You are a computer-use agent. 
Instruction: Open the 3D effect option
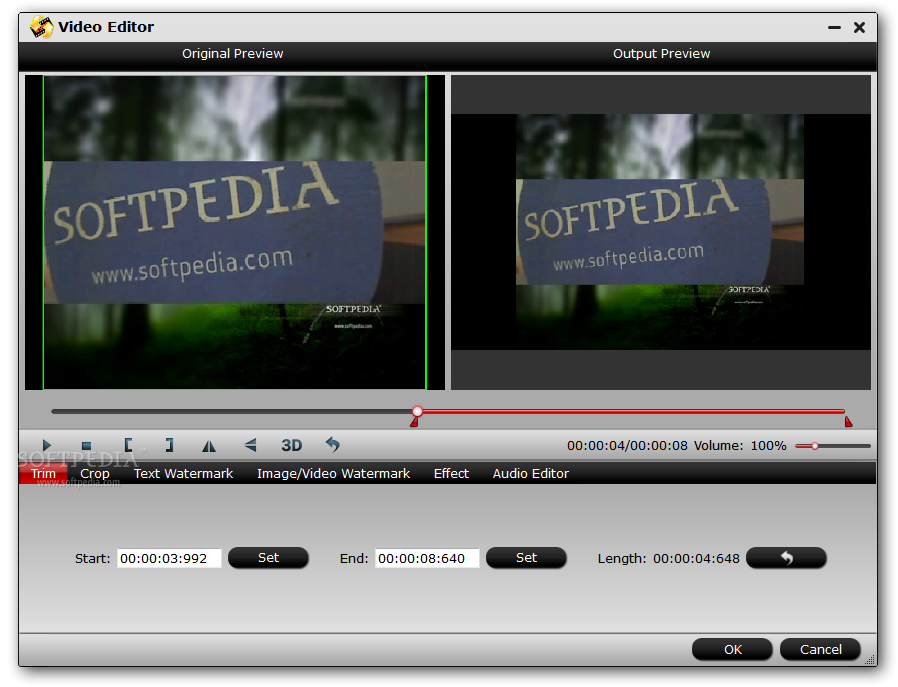[292, 445]
